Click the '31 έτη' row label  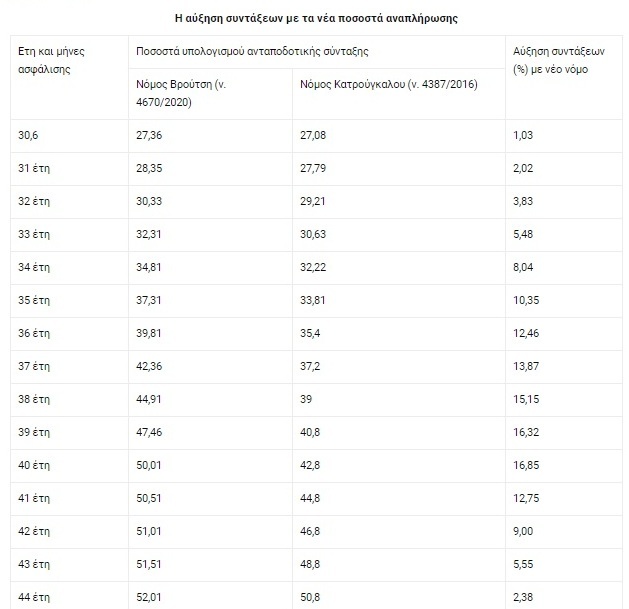pyautogui.click(x=34, y=167)
